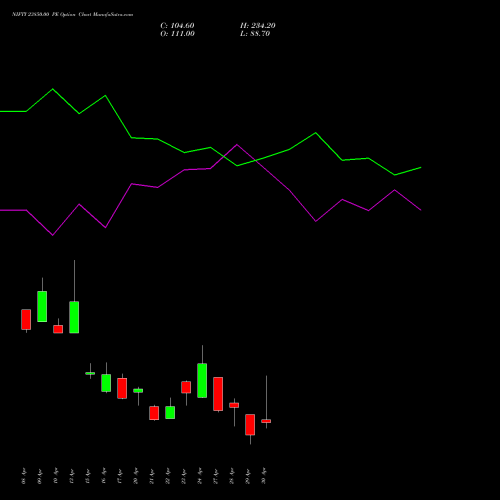Click the "12 Apr" date axis label
The image size is (500, 500).
point(72,476)
